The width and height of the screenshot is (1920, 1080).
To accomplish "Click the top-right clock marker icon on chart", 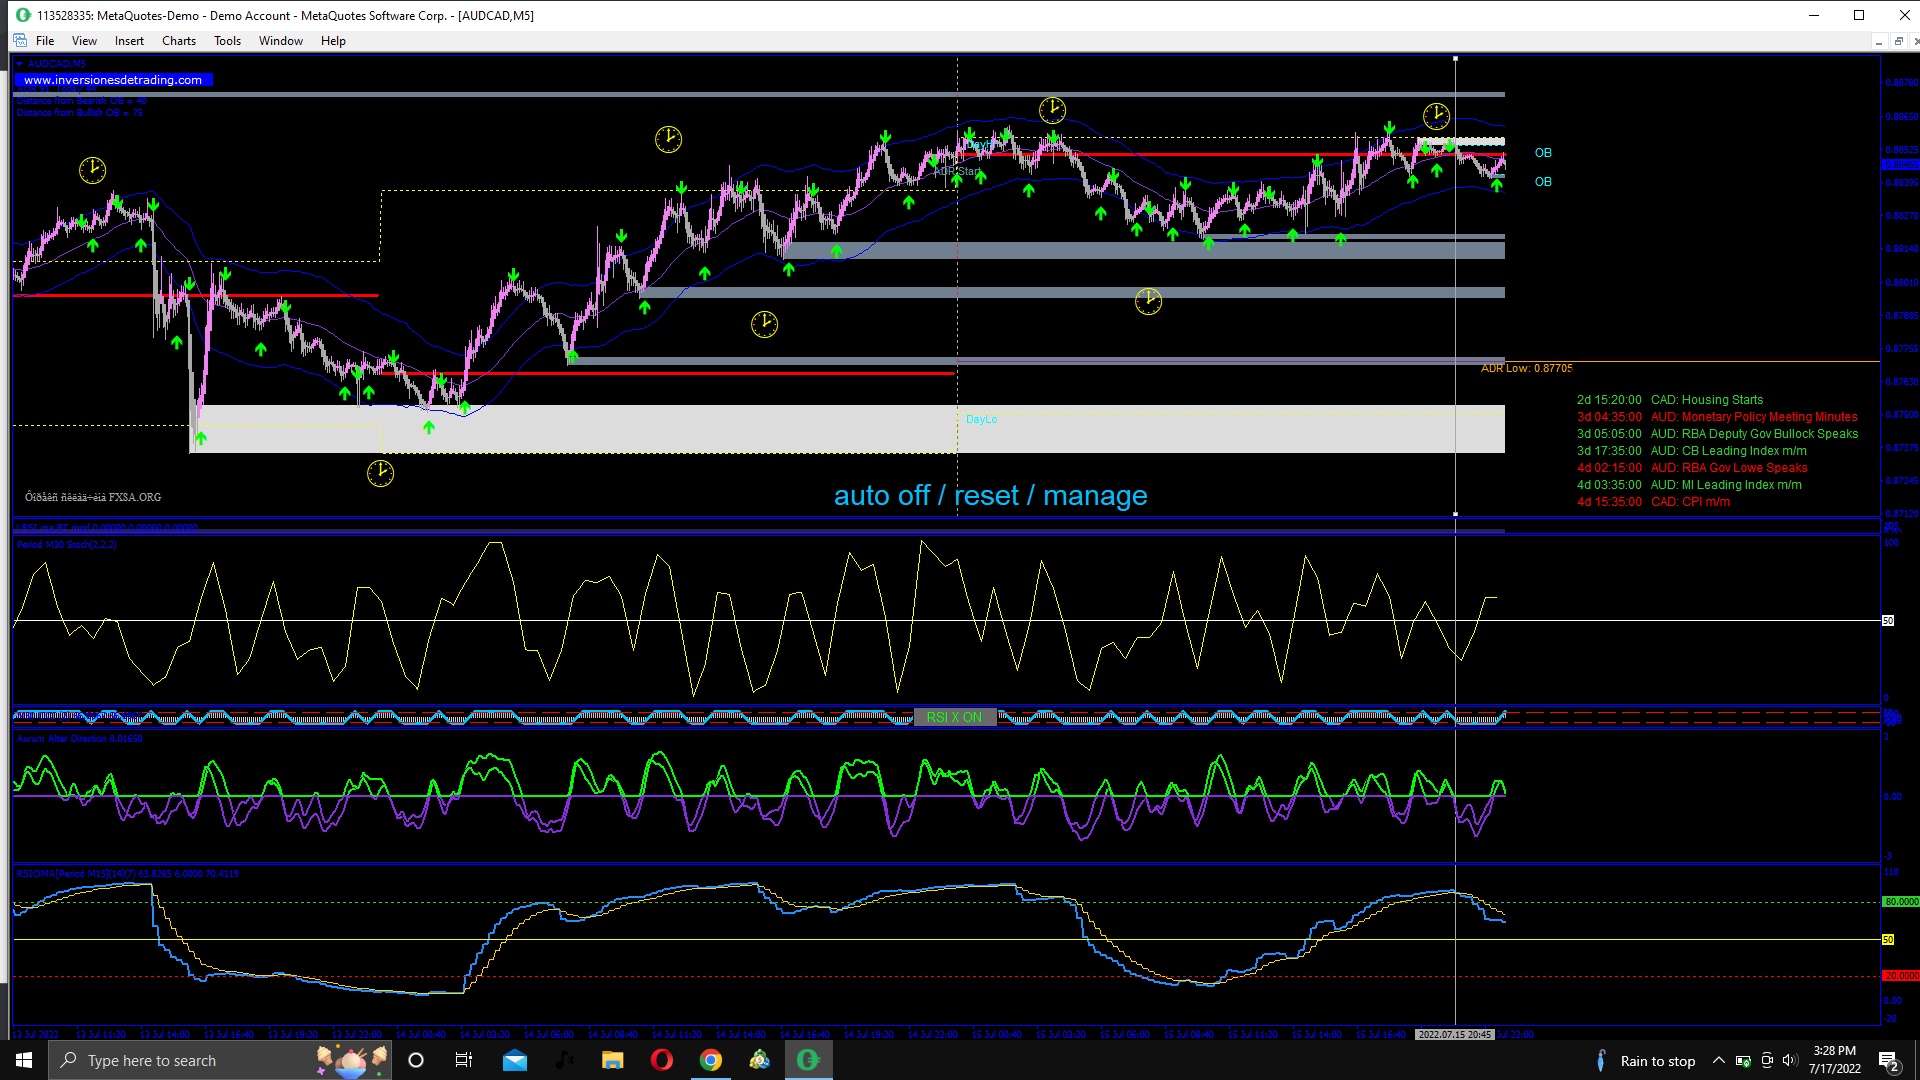I will pyautogui.click(x=1436, y=116).
